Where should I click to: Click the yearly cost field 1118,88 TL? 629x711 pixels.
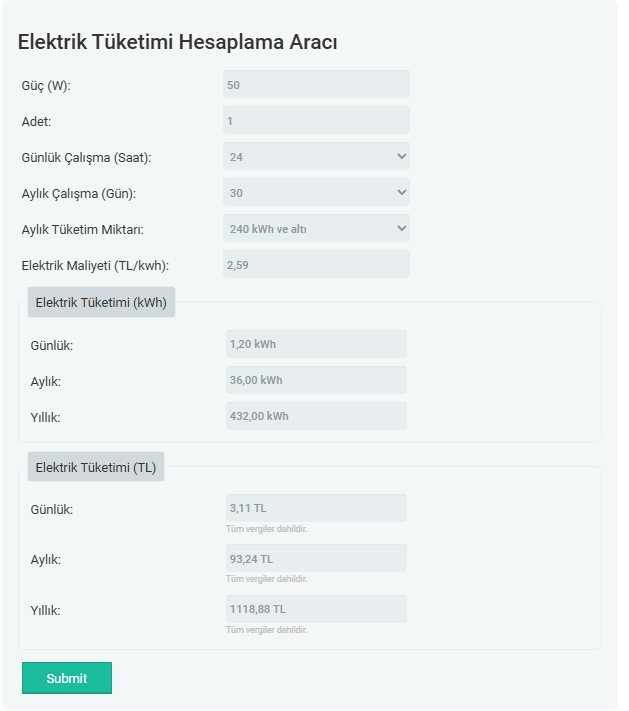pyautogui.click(x=316, y=609)
